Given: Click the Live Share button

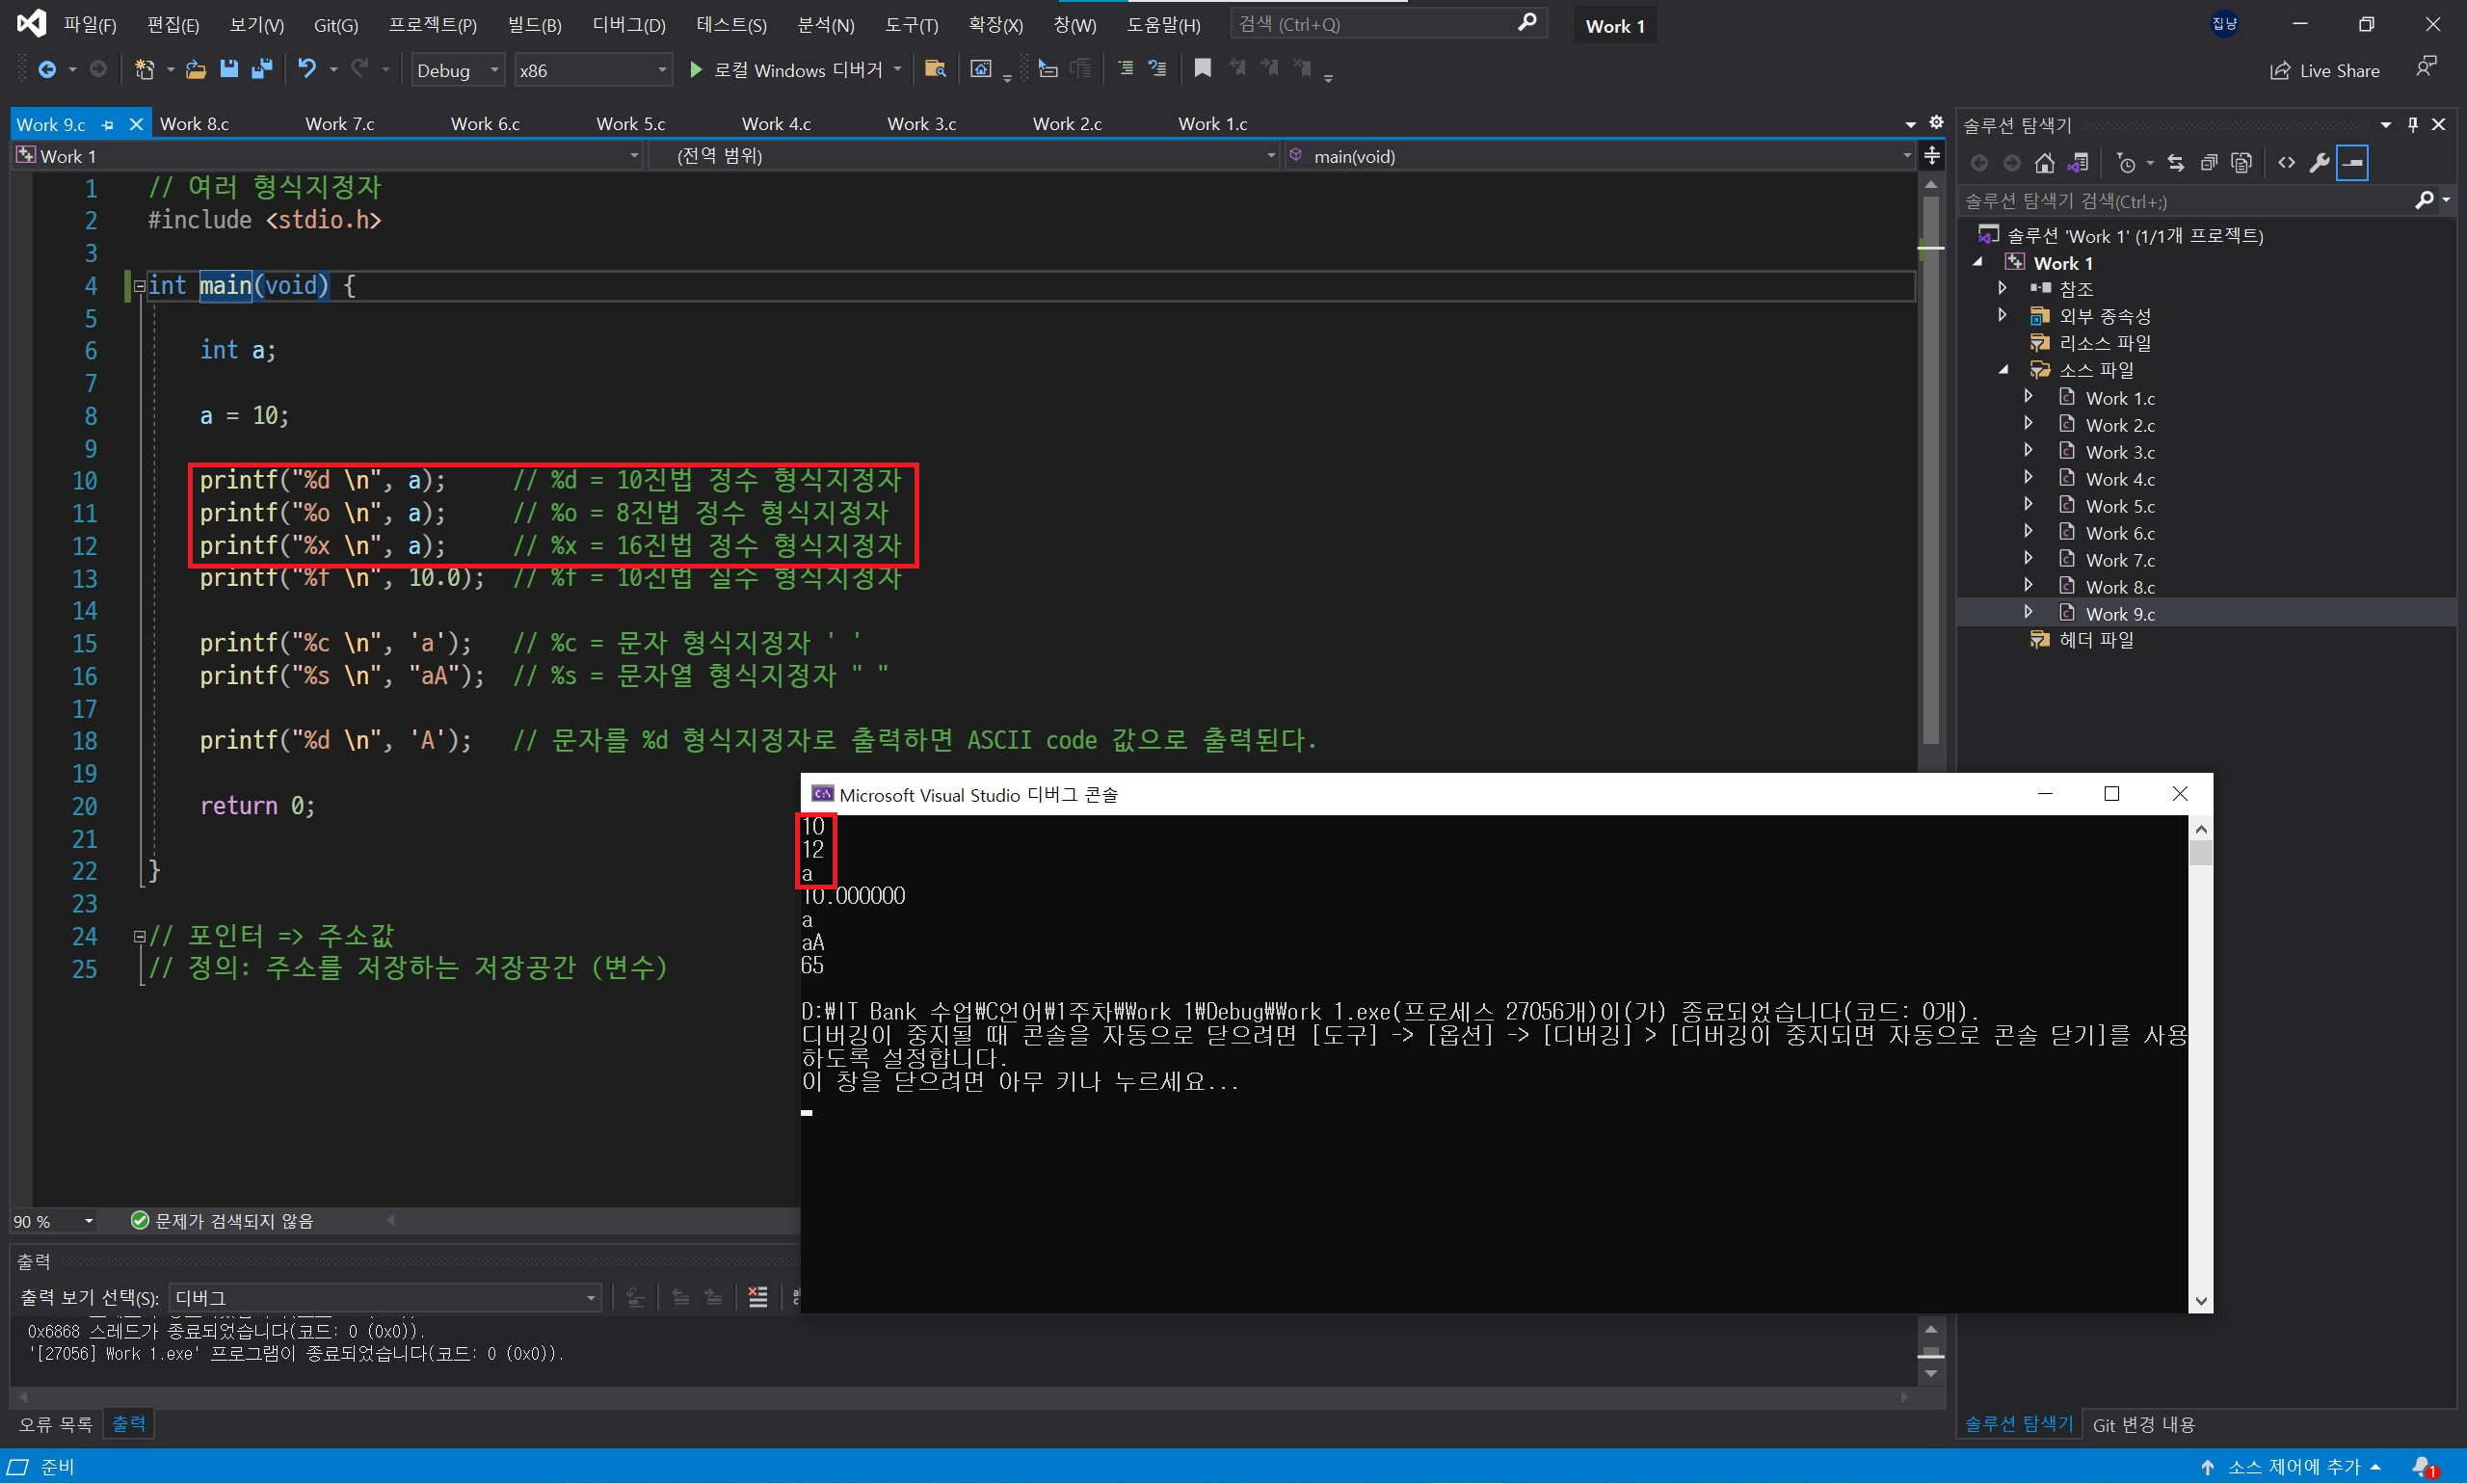Looking at the screenshot, I should click(x=2325, y=70).
